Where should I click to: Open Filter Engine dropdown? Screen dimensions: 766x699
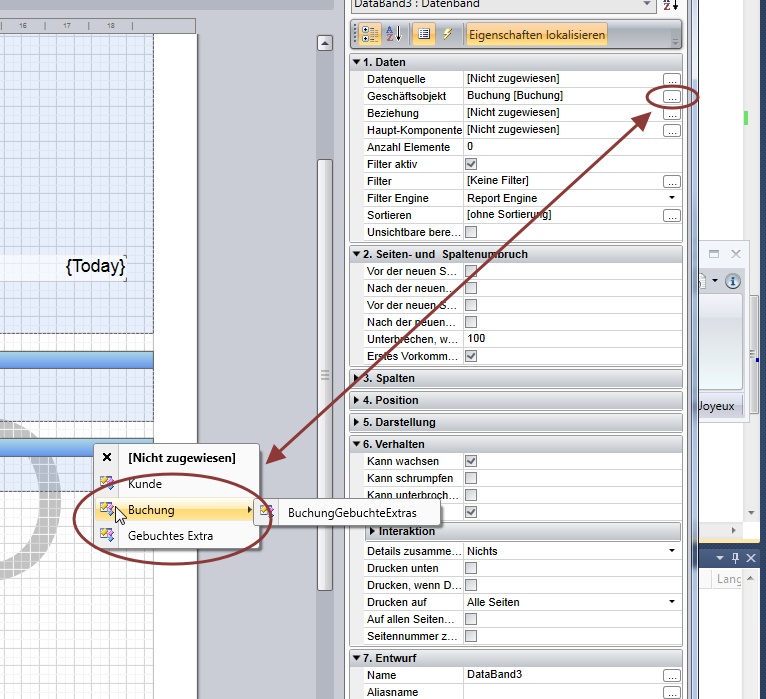pos(672,198)
